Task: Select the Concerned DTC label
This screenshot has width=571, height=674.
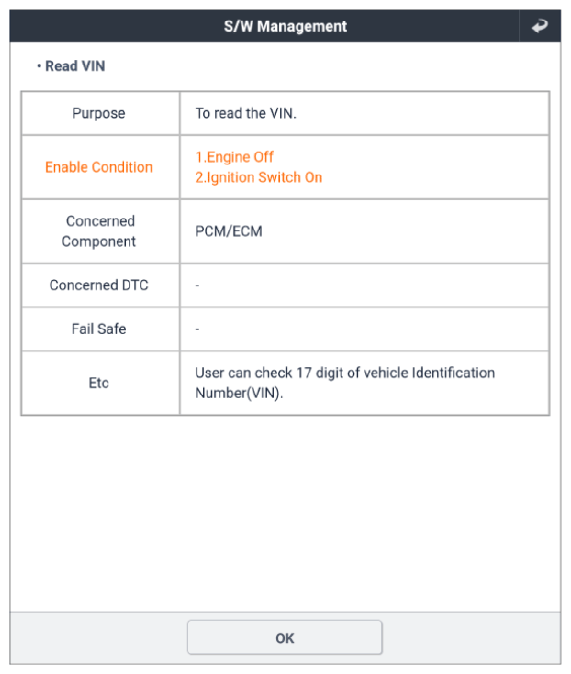Action: coord(99,285)
